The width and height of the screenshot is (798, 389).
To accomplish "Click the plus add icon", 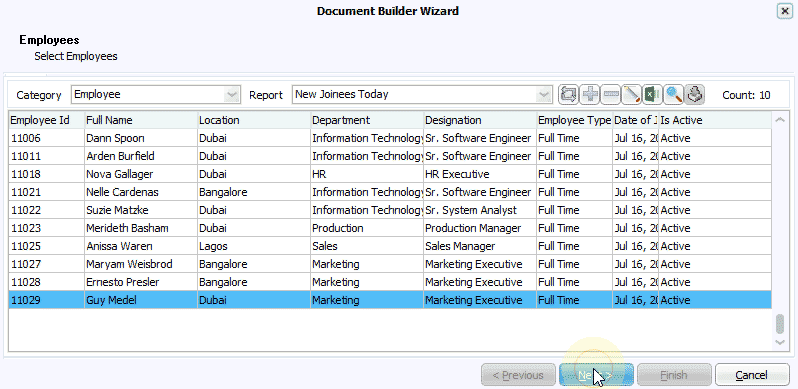I will [x=589, y=94].
